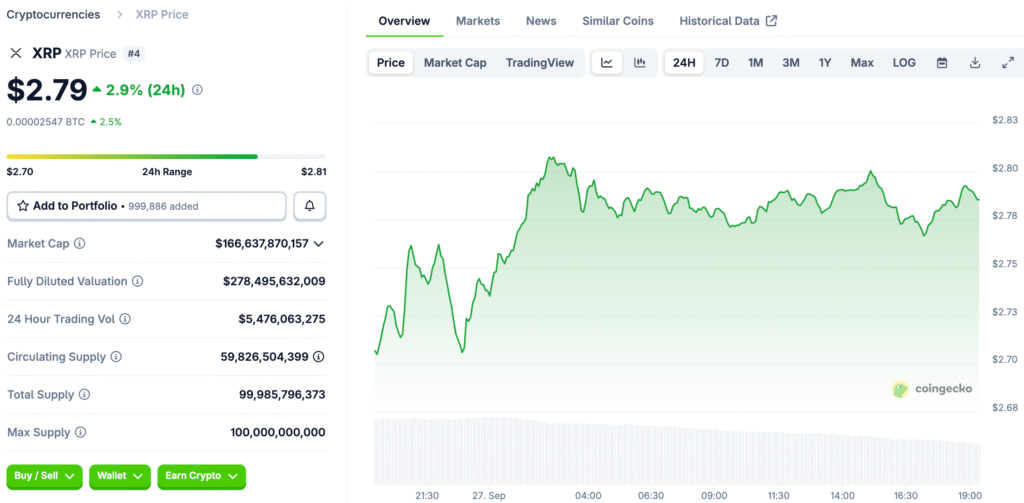Image resolution: width=1024 pixels, height=503 pixels.
Task: Select the 24H time range
Action: pyautogui.click(x=684, y=63)
